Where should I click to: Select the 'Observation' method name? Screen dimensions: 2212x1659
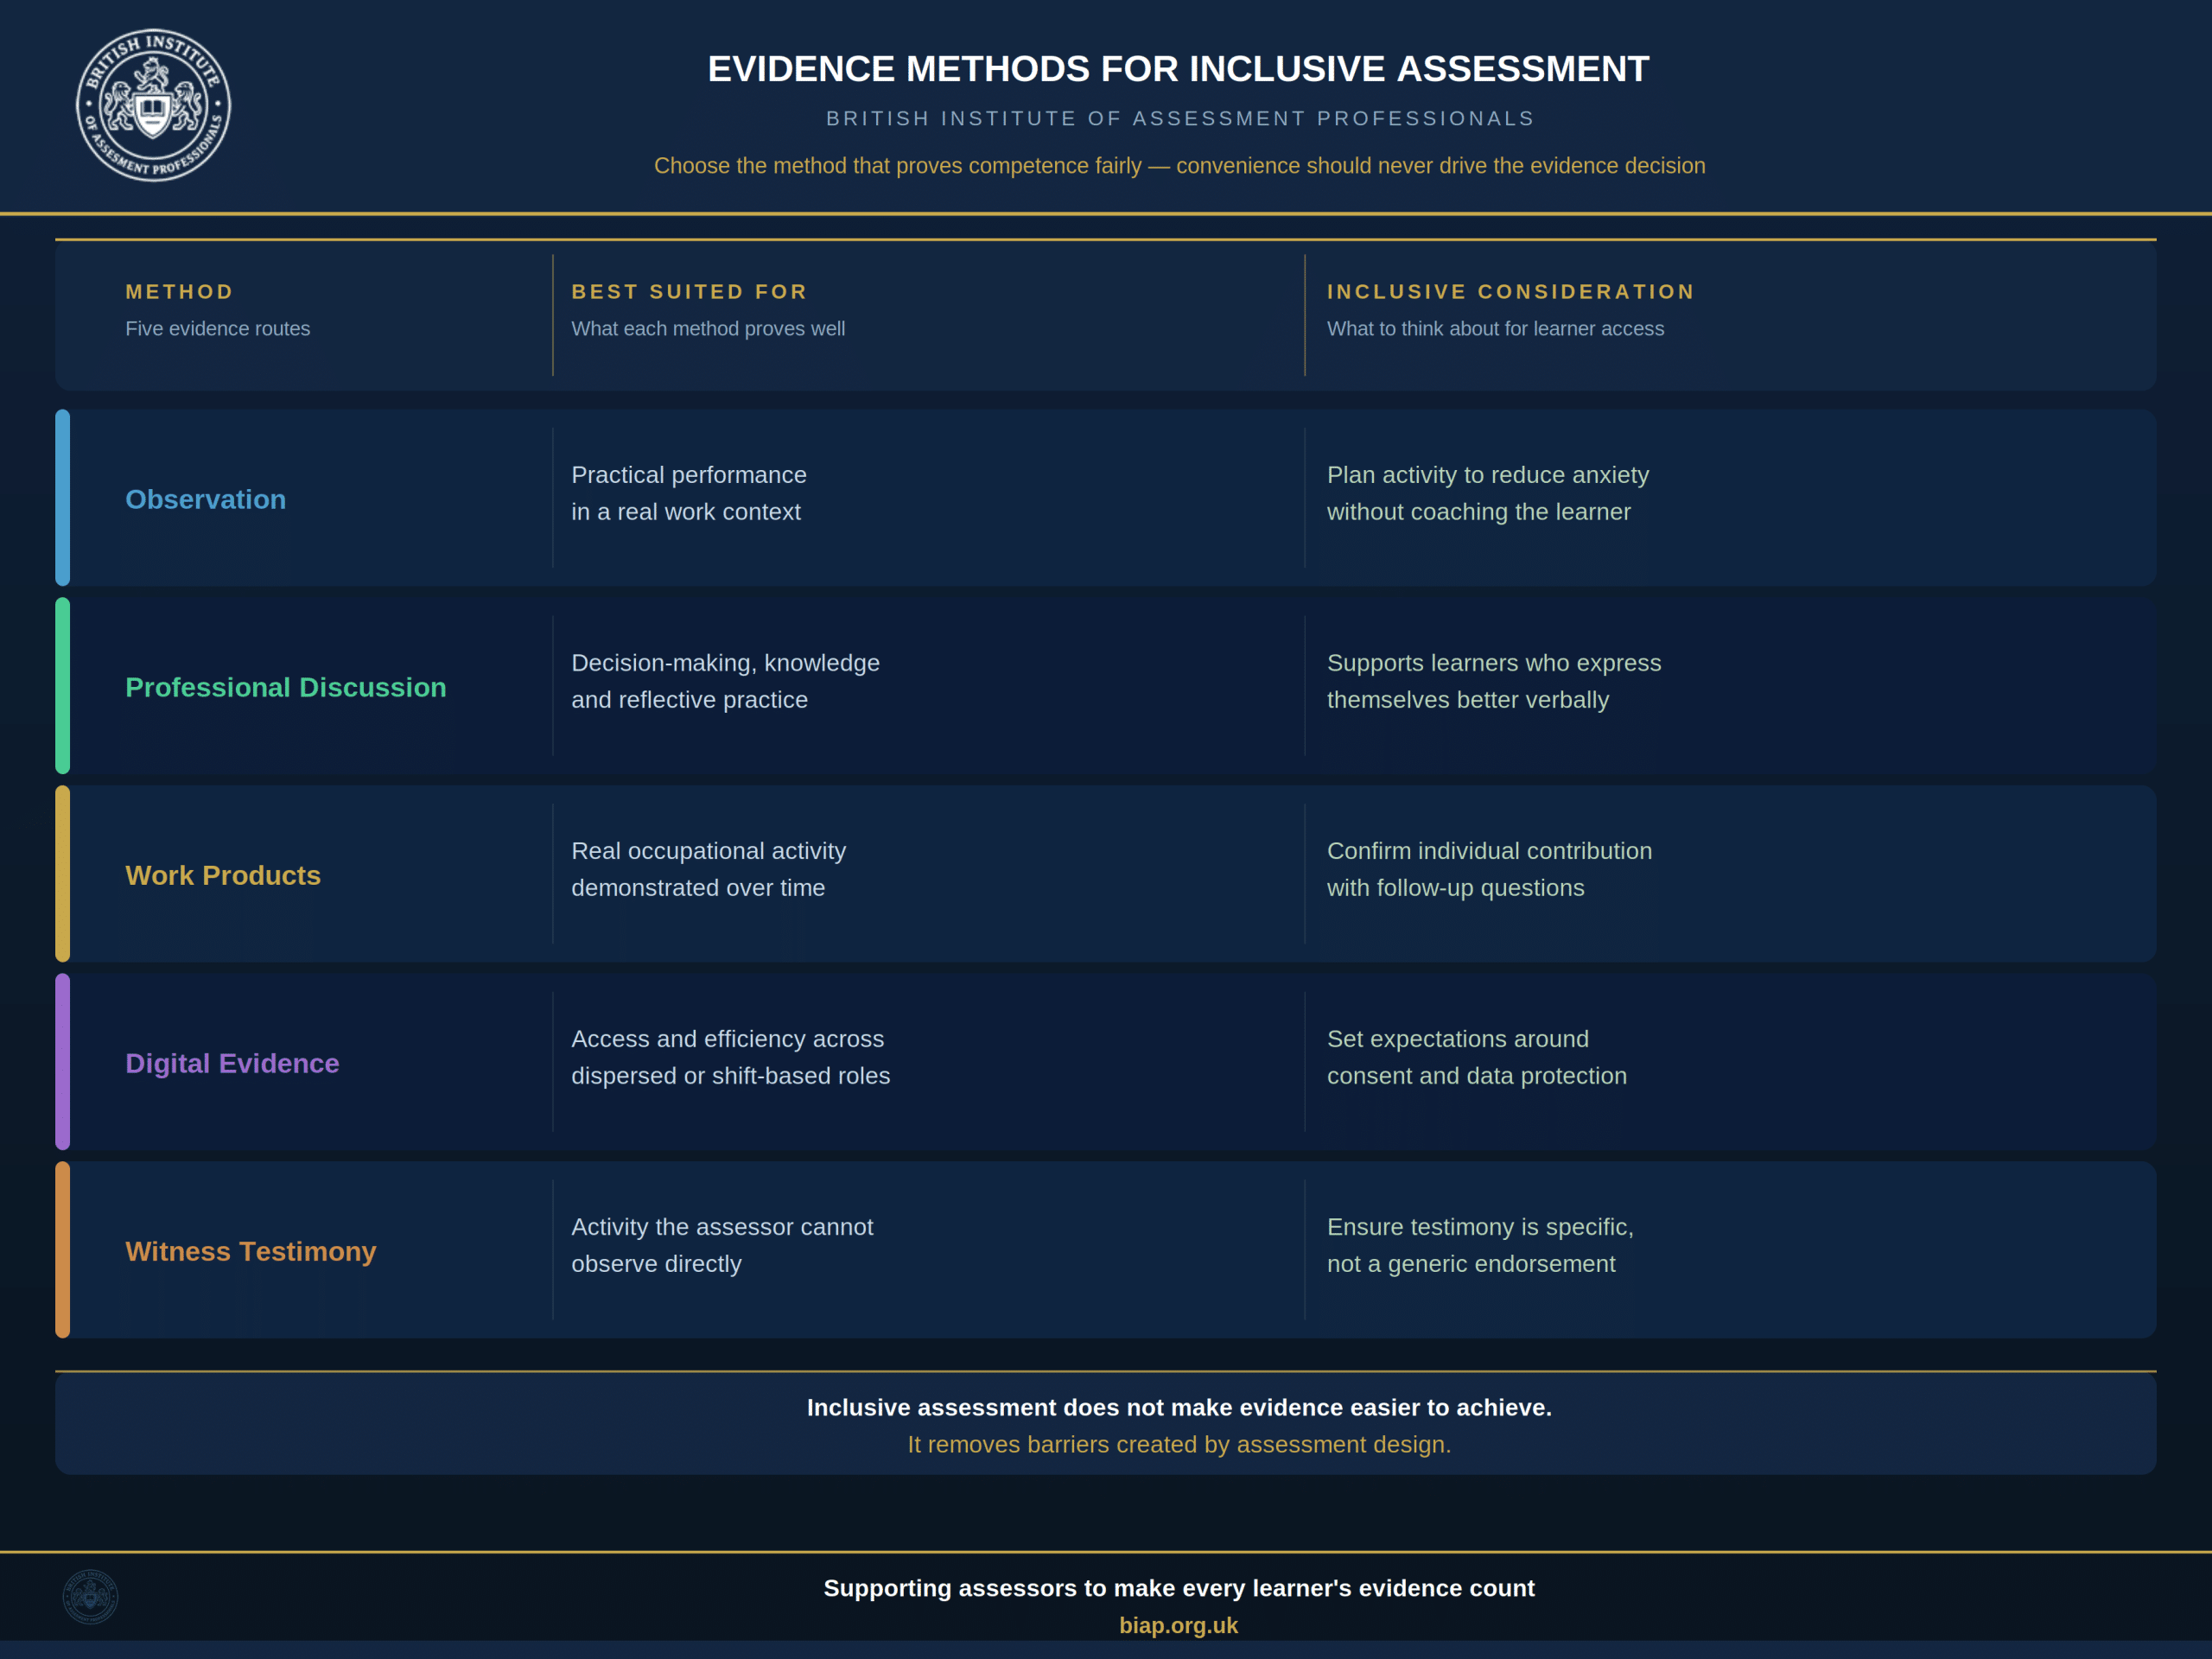coord(205,499)
